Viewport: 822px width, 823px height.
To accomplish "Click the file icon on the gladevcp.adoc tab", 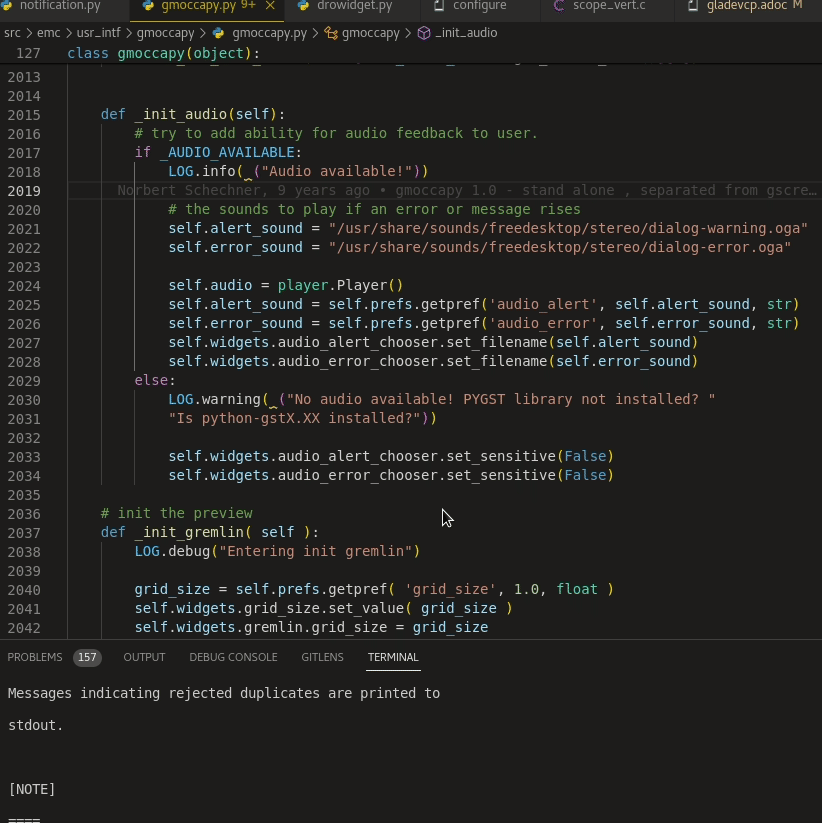I will click(691, 6).
